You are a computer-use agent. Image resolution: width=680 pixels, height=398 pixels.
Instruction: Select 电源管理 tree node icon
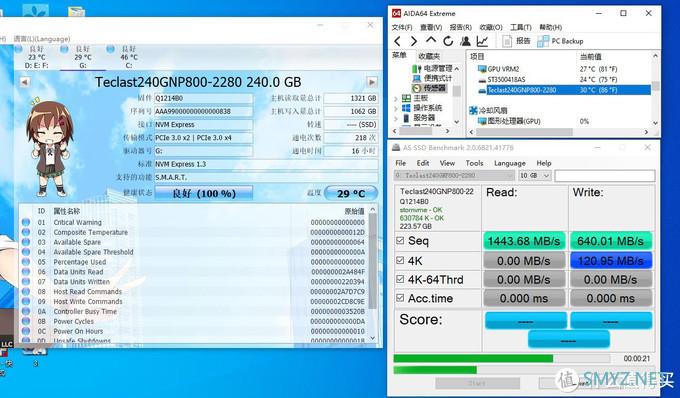coord(416,69)
